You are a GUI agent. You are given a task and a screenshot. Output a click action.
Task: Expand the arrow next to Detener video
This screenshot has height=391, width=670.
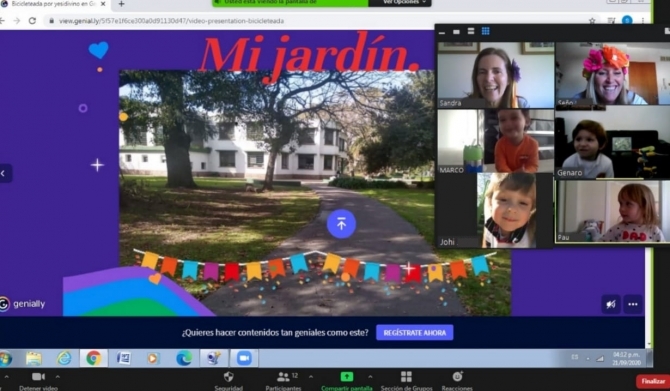click(x=58, y=376)
